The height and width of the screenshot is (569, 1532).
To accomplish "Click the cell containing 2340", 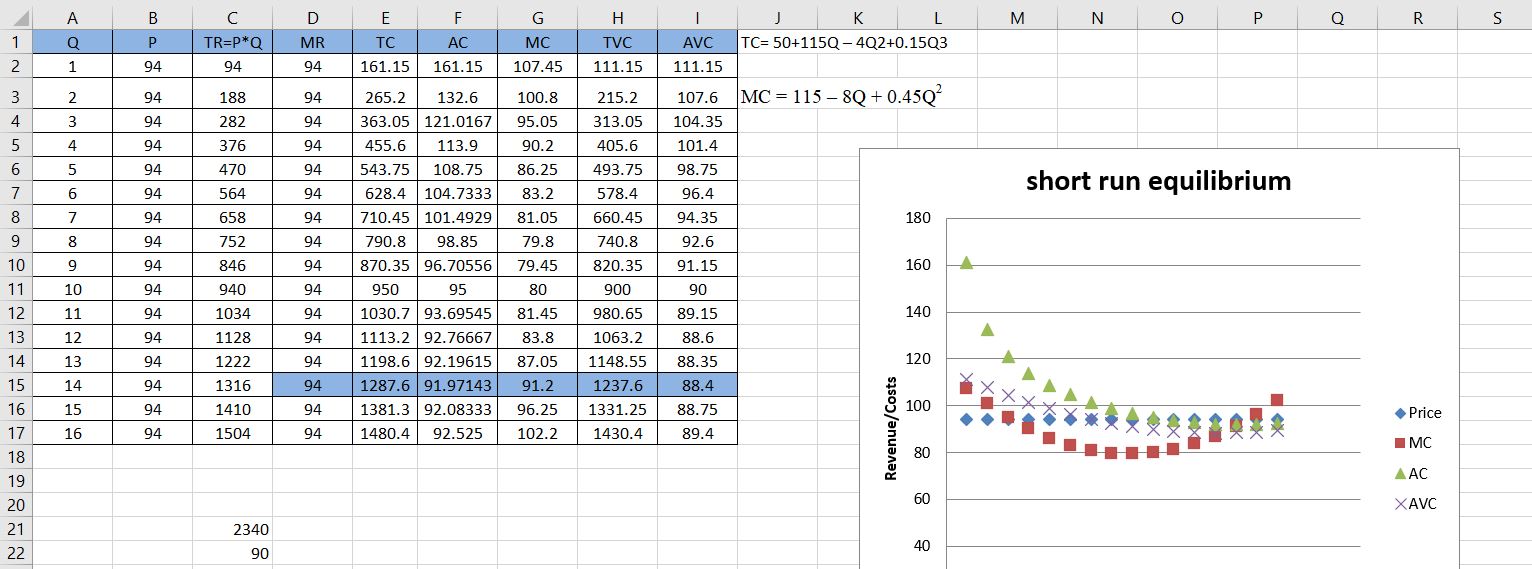I will pos(232,529).
